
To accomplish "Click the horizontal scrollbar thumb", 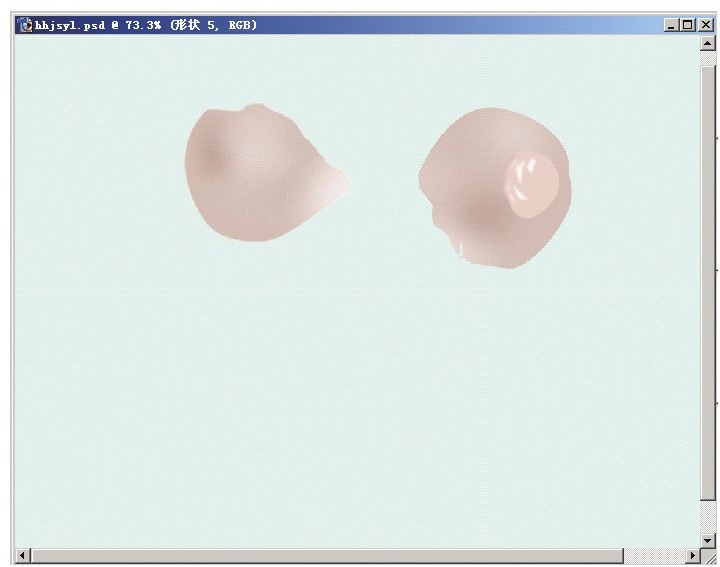I will click(327, 556).
